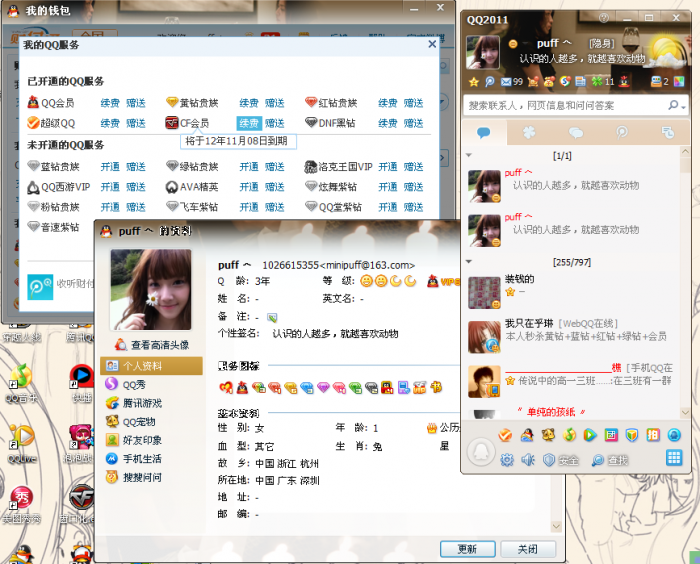Viewport: 700px width, 564px height.
Task: Collapse the [255/797] contact group
Action: (x=469, y=262)
